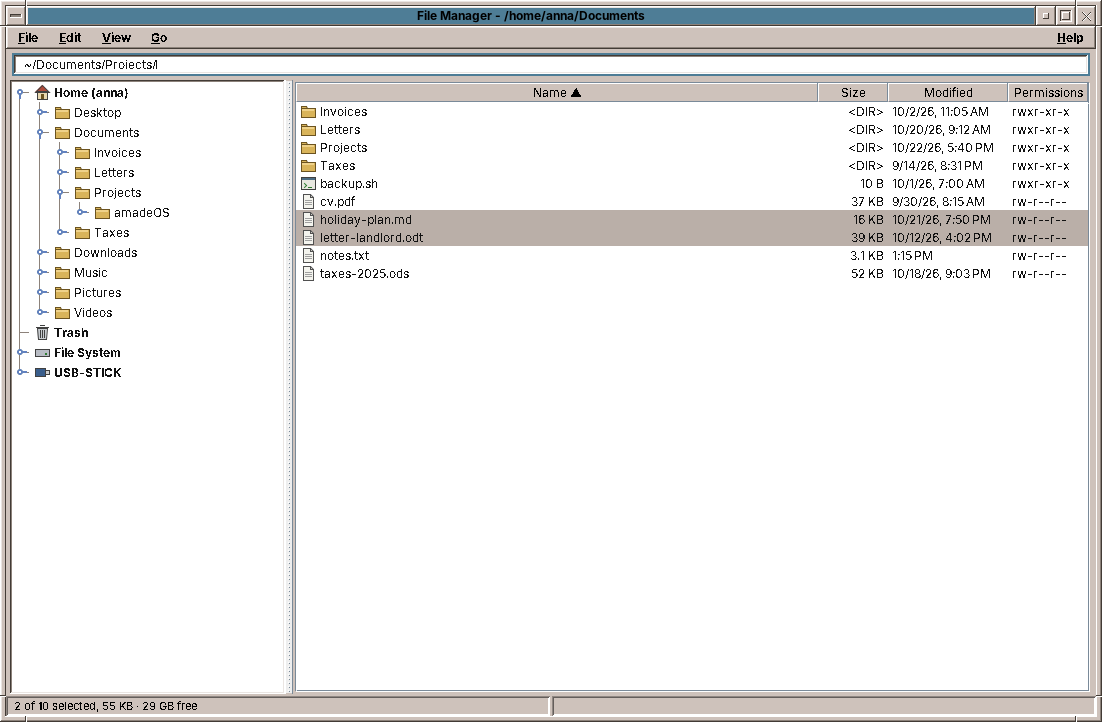This screenshot has height=722, width=1102.
Task: Sort by the Modified column header
Action: [x=948, y=93]
